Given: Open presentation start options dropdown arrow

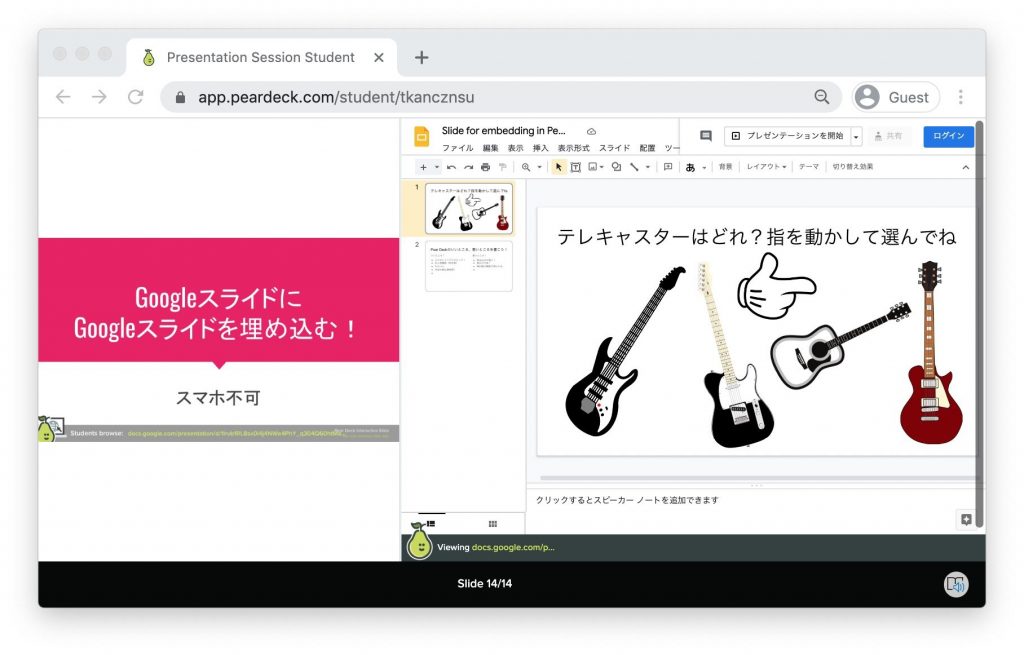Looking at the screenshot, I should [x=856, y=136].
